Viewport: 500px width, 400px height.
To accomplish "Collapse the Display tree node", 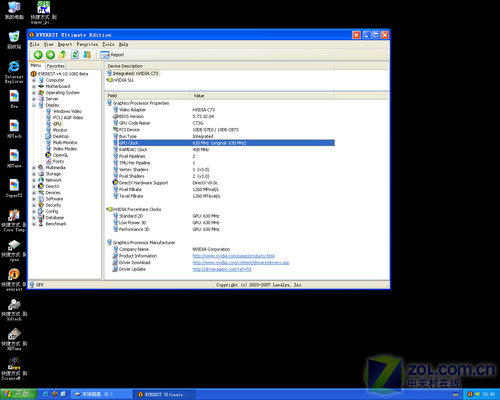I will point(34,105).
